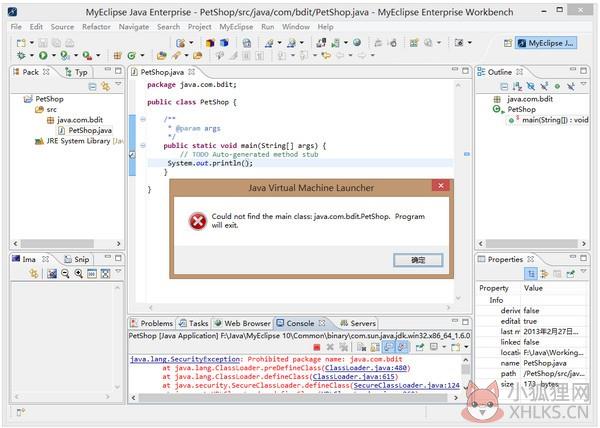The height and width of the screenshot is (428, 600).
Task: Open Outline view menu triangle
Action: click(583, 83)
